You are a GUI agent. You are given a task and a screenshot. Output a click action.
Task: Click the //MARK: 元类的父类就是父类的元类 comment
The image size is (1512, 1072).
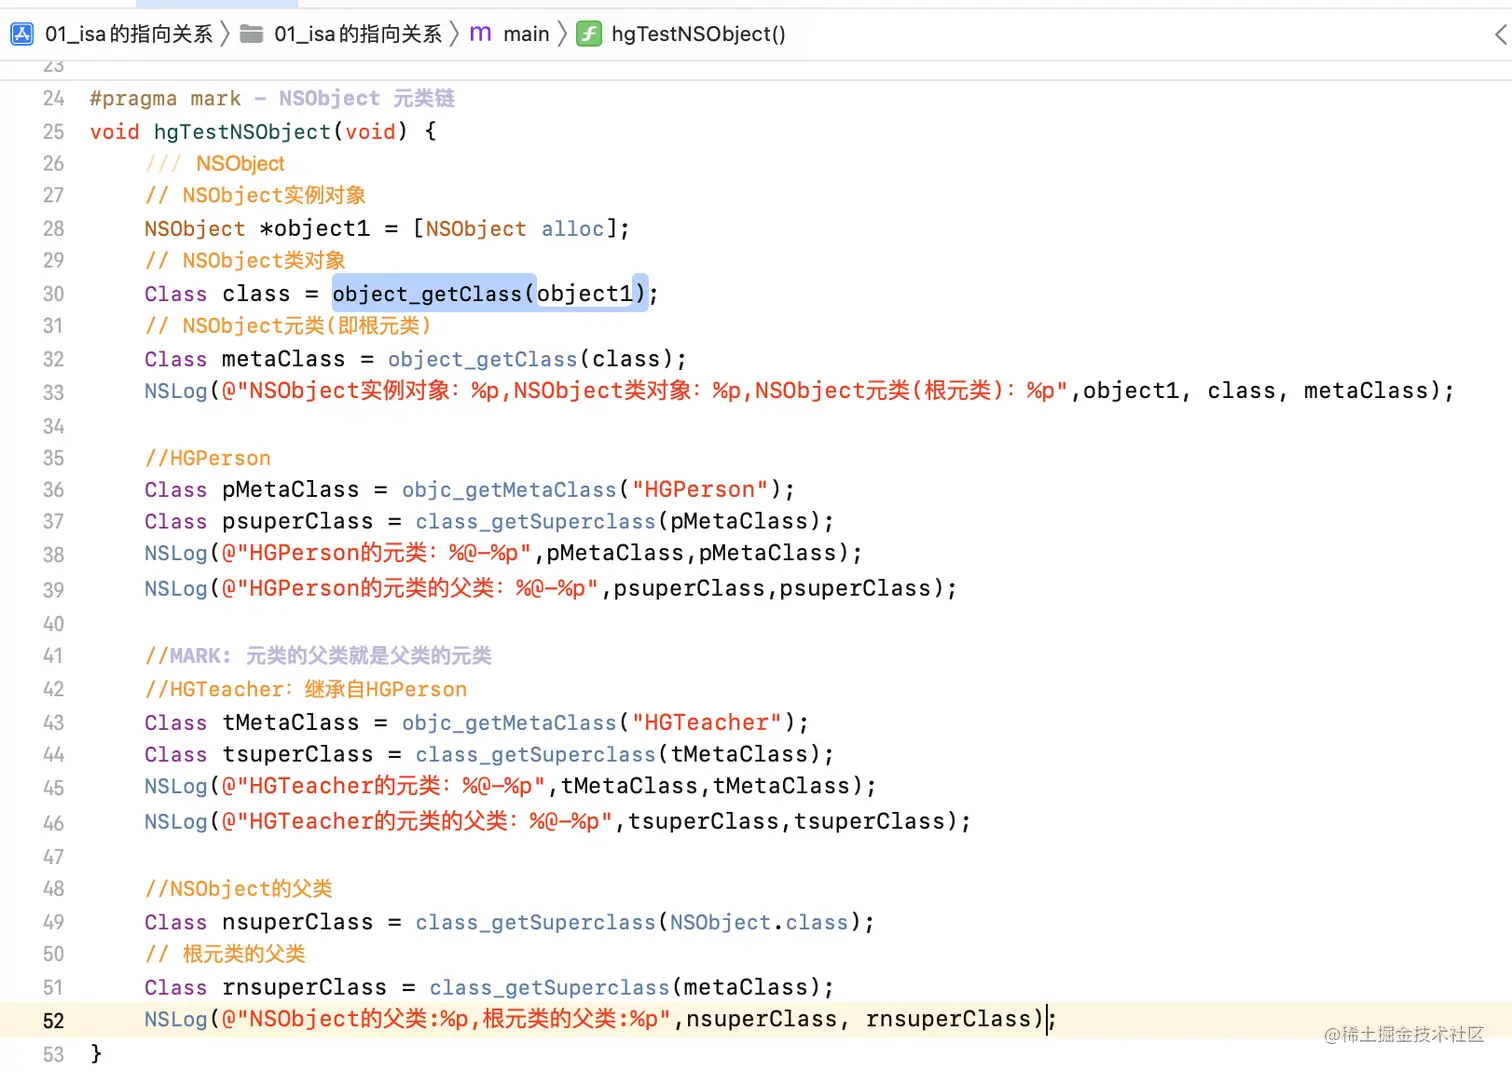[x=318, y=656]
